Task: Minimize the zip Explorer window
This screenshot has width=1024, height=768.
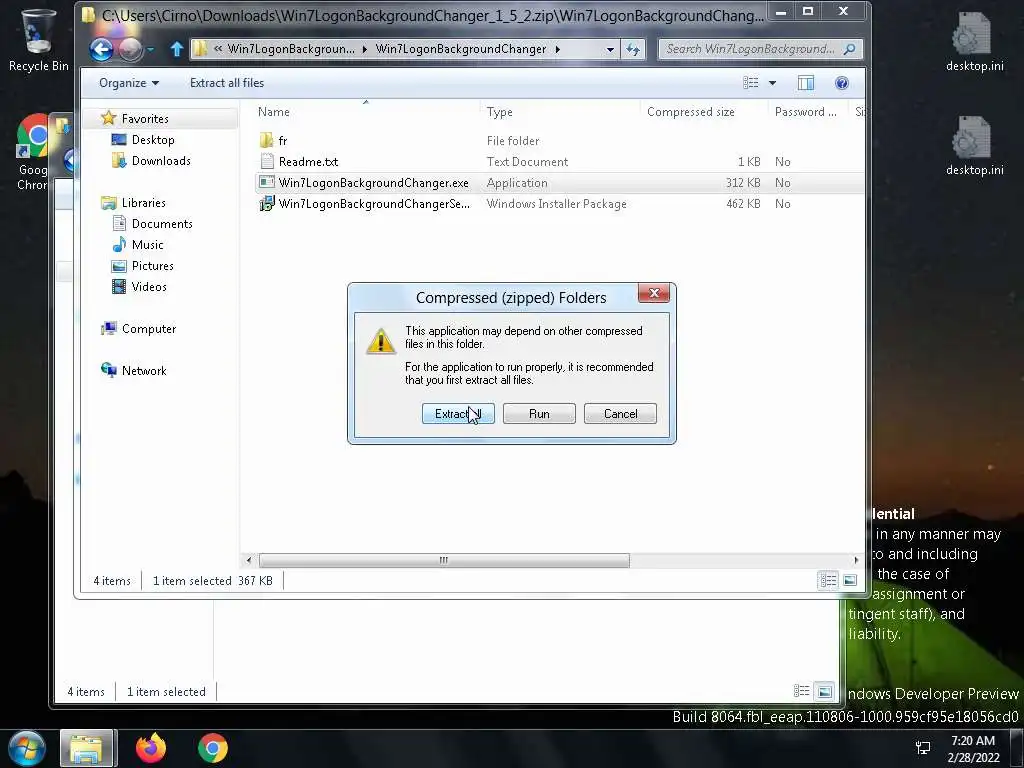Action: [x=781, y=11]
